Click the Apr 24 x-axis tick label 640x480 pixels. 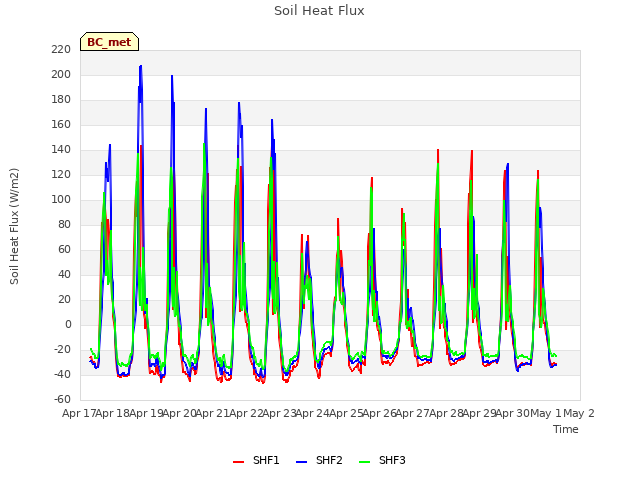point(312,413)
